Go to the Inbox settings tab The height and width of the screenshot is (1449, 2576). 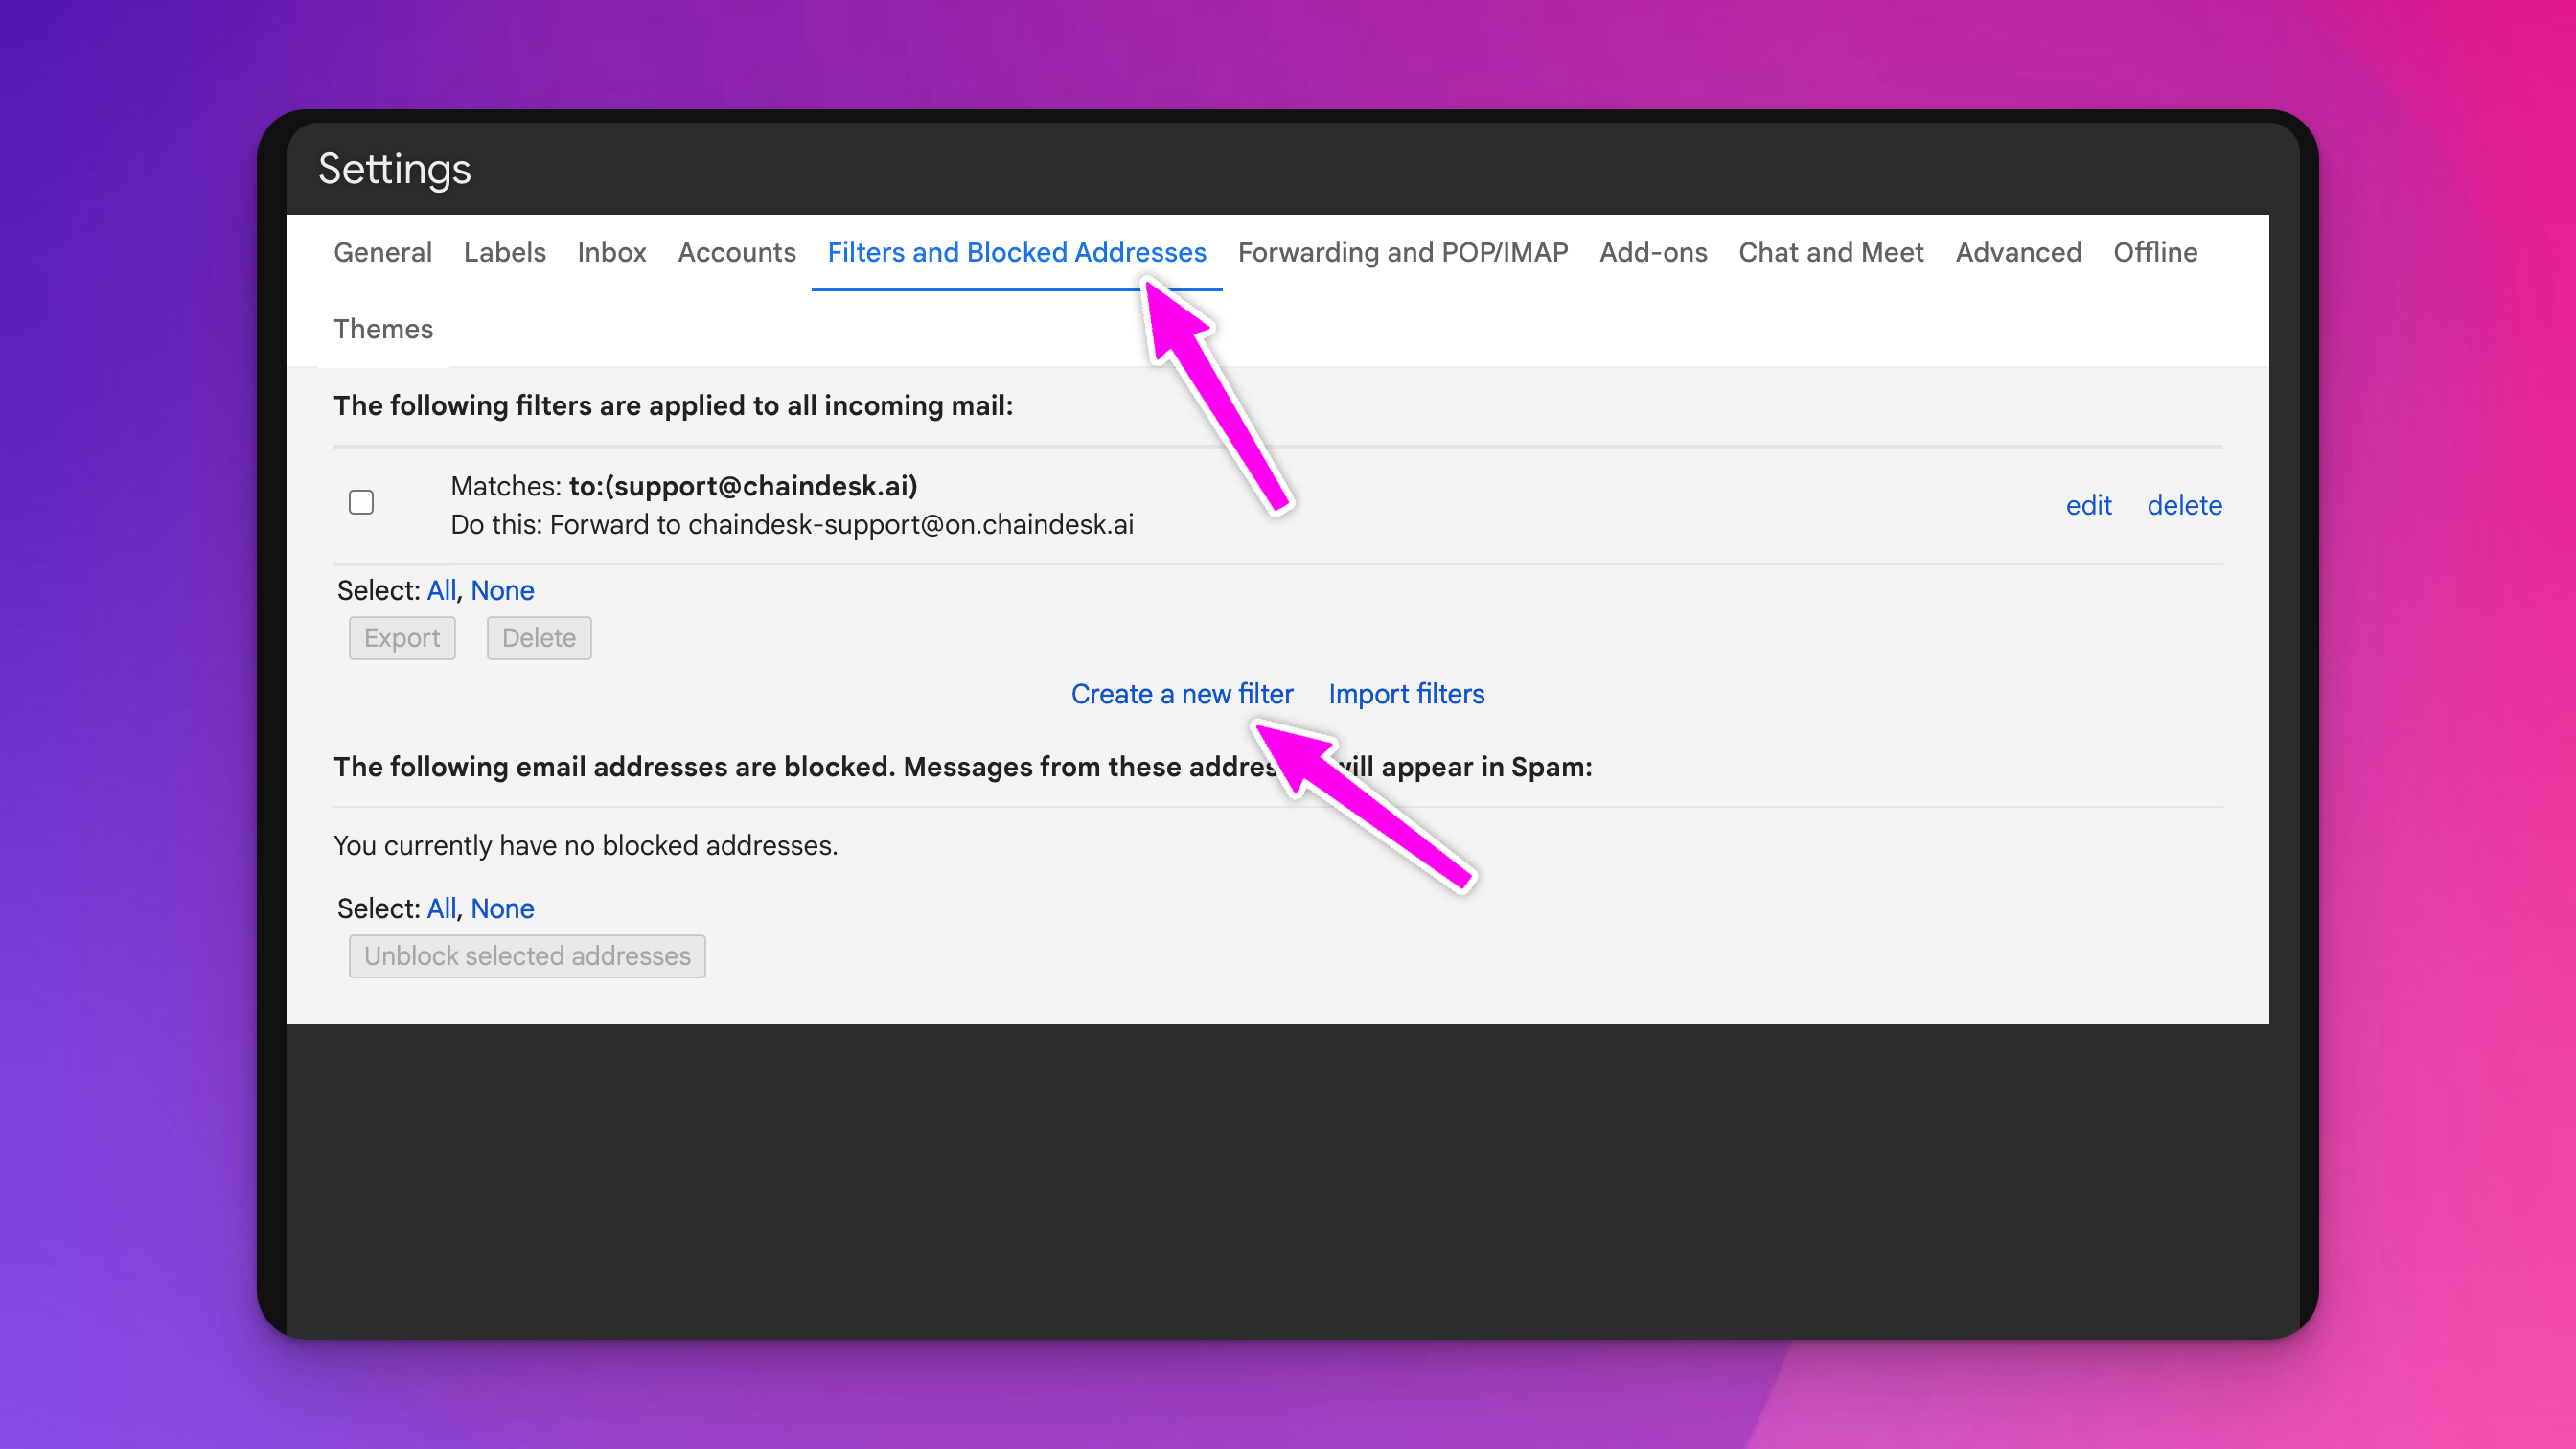(x=611, y=252)
